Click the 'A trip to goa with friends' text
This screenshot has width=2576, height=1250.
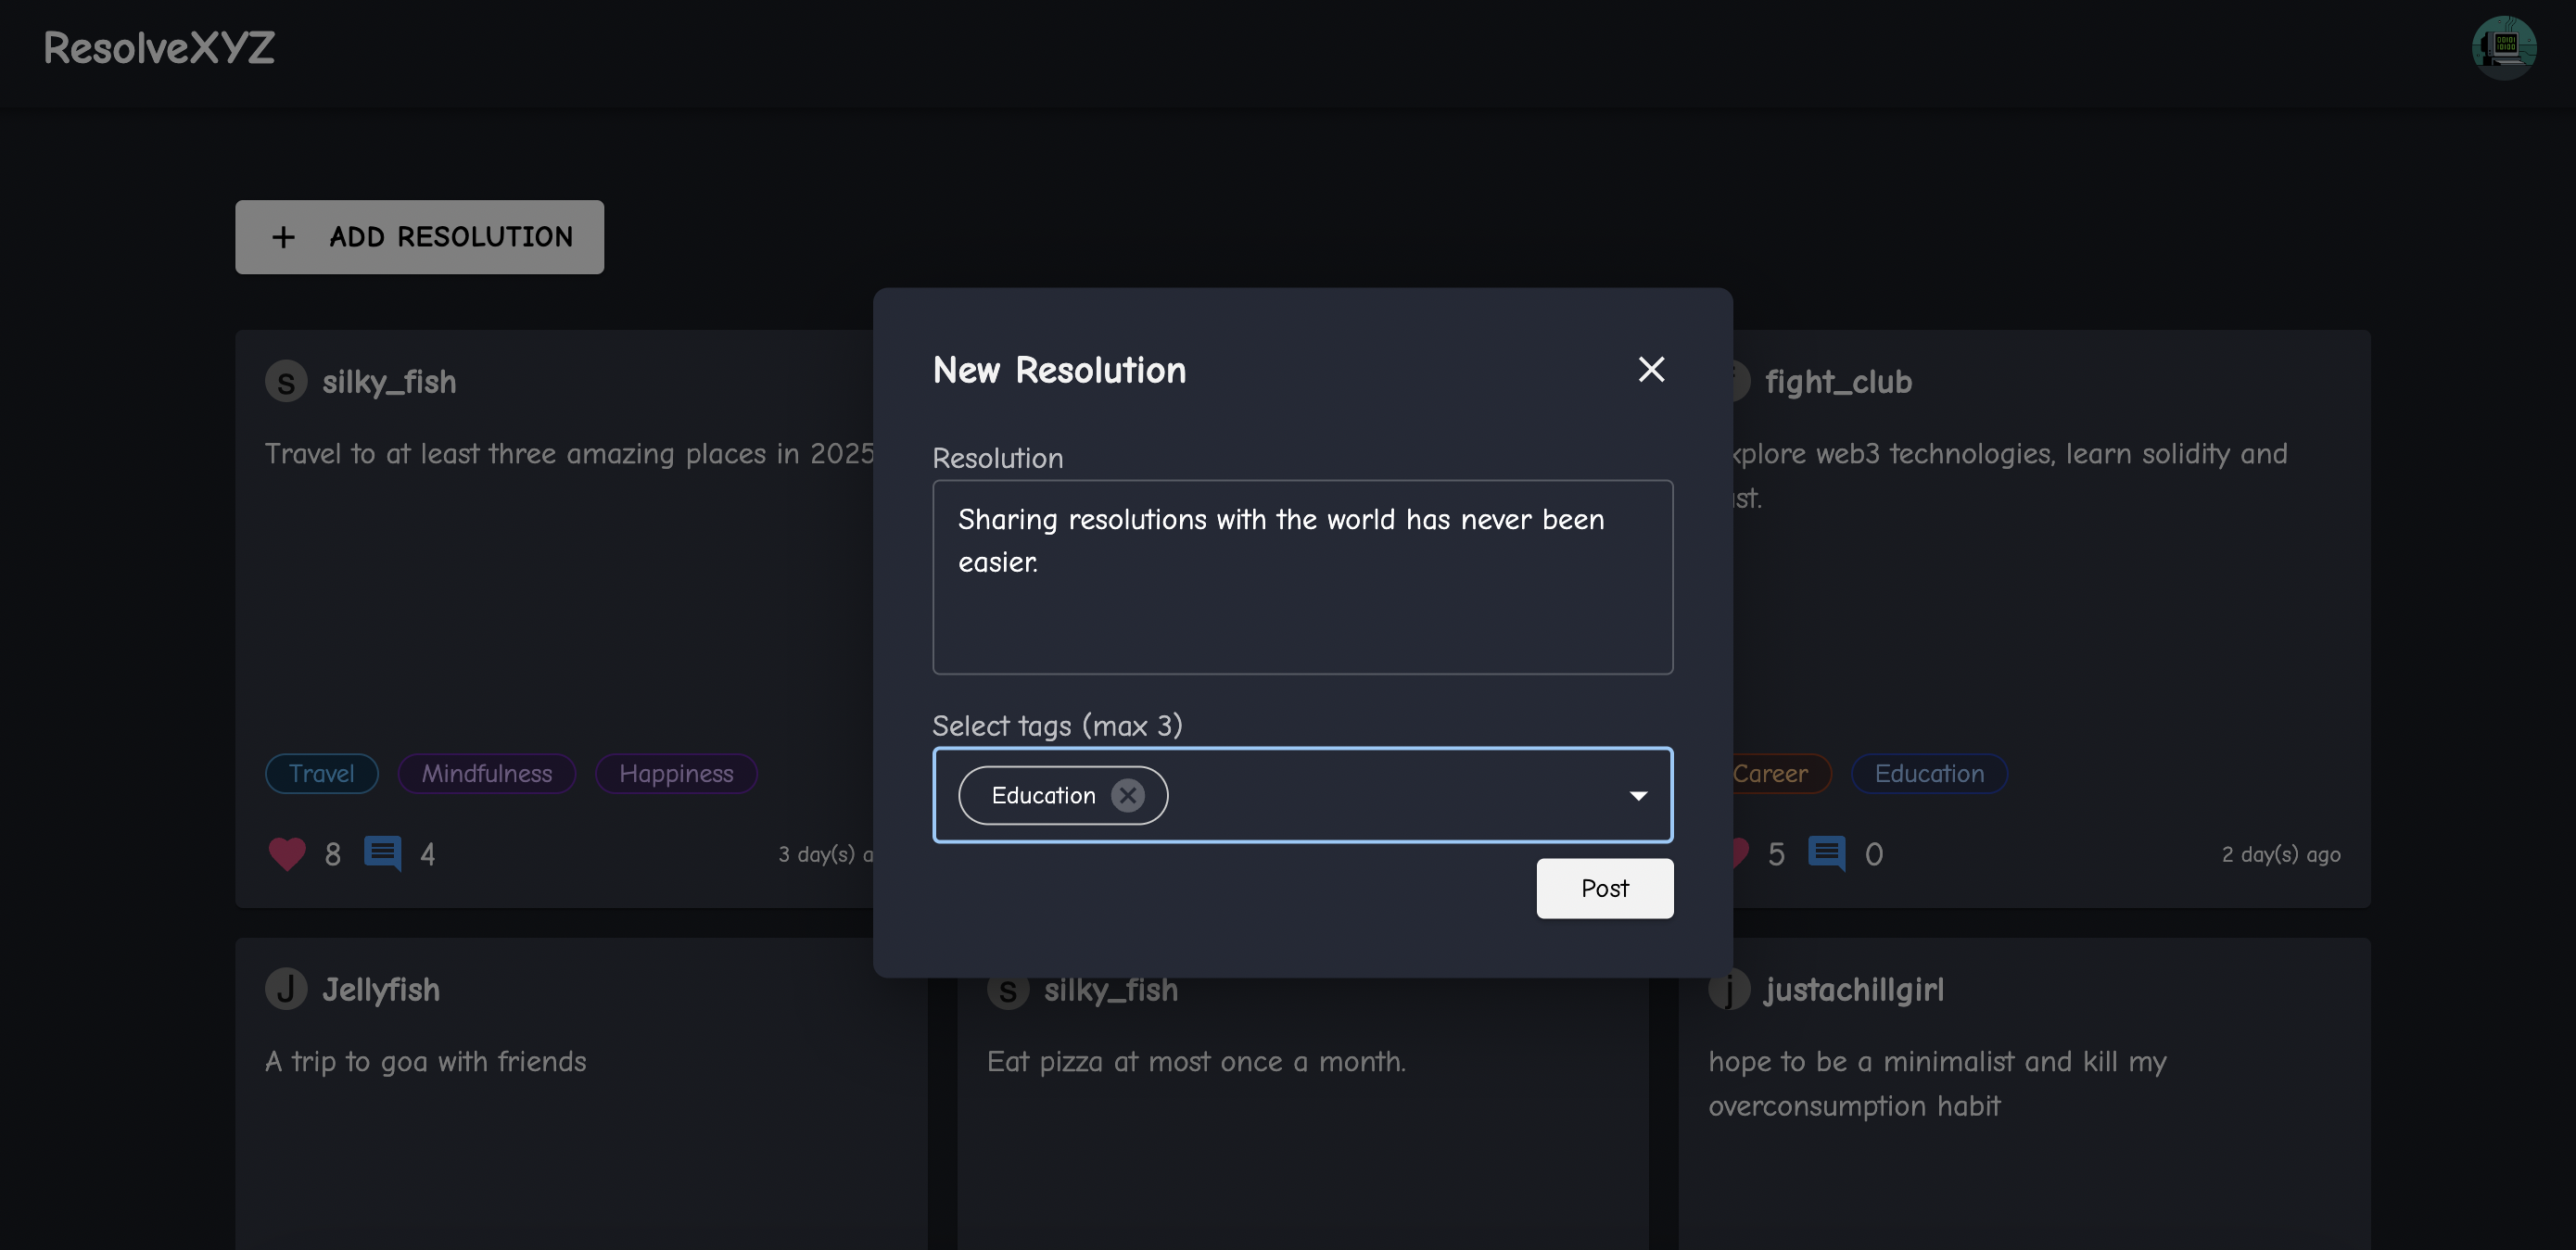point(425,1061)
